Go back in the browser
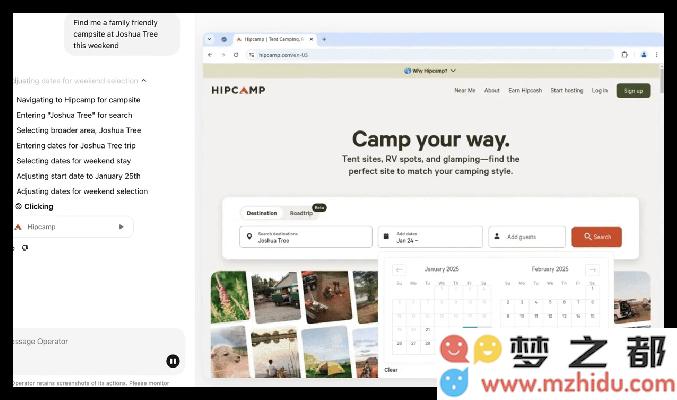This screenshot has width=677, height=400. tap(210, 55)
